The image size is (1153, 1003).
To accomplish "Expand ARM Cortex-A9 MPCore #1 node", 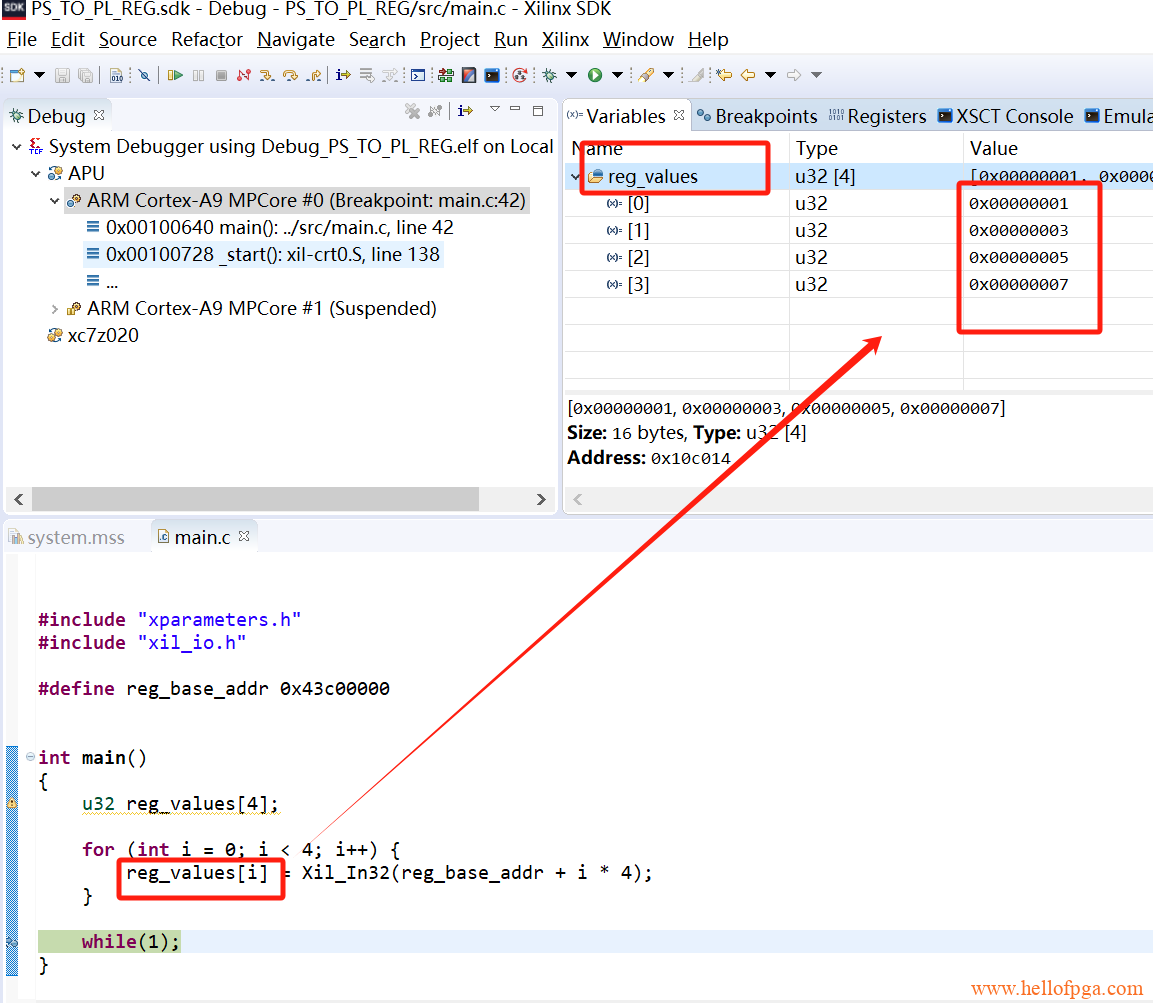I will [55, 309].
